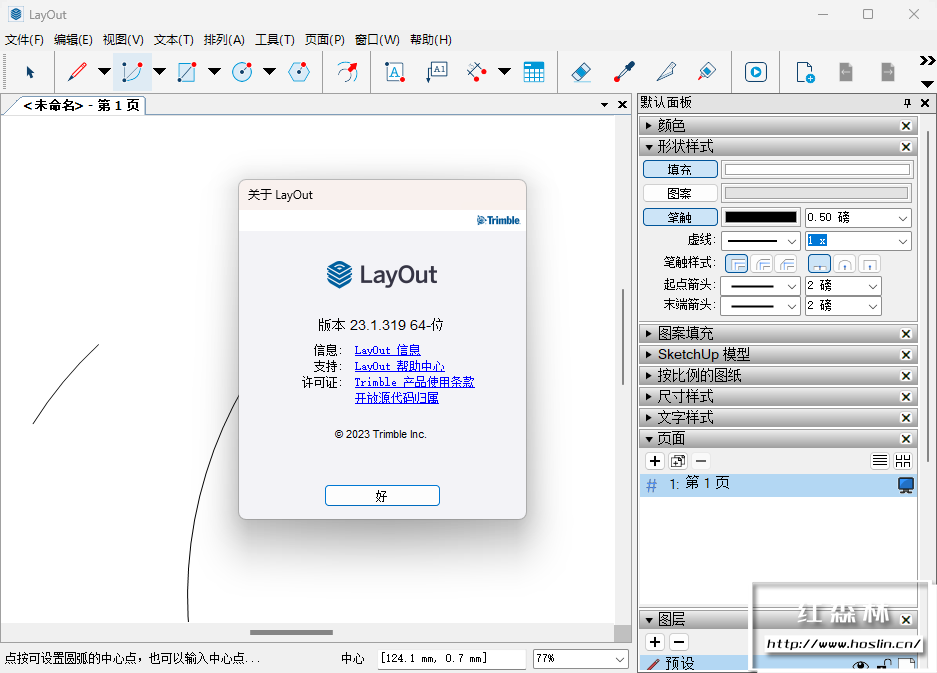
Task: Open the LayOut 信息 link
Action: tap(387, 350)
